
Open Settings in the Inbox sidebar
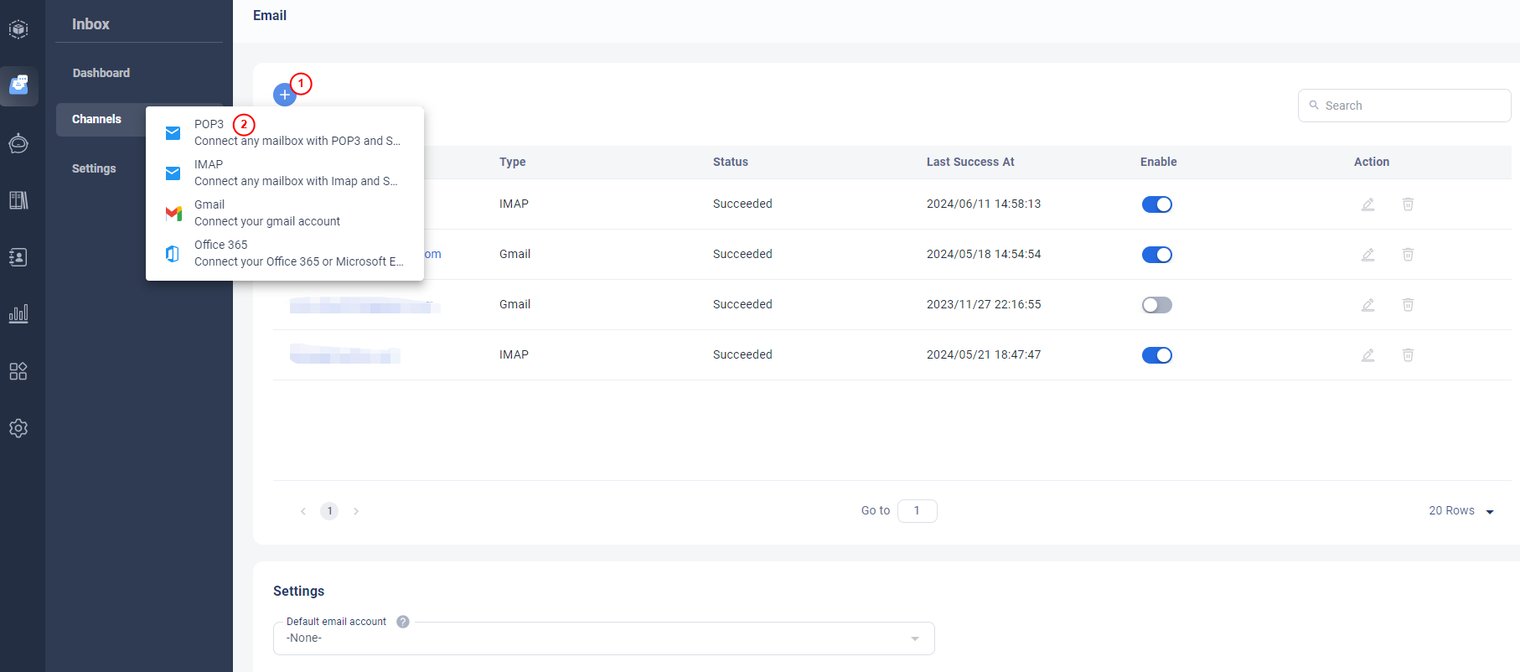pos(94,169)
